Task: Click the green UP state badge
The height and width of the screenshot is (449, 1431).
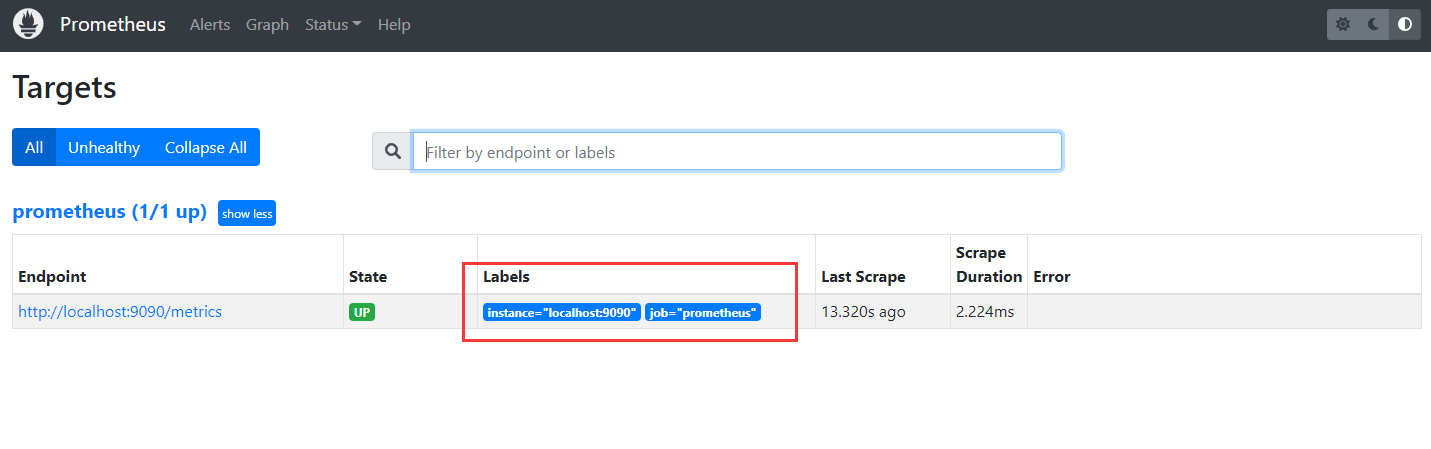Action: click(x=362, y=312)
